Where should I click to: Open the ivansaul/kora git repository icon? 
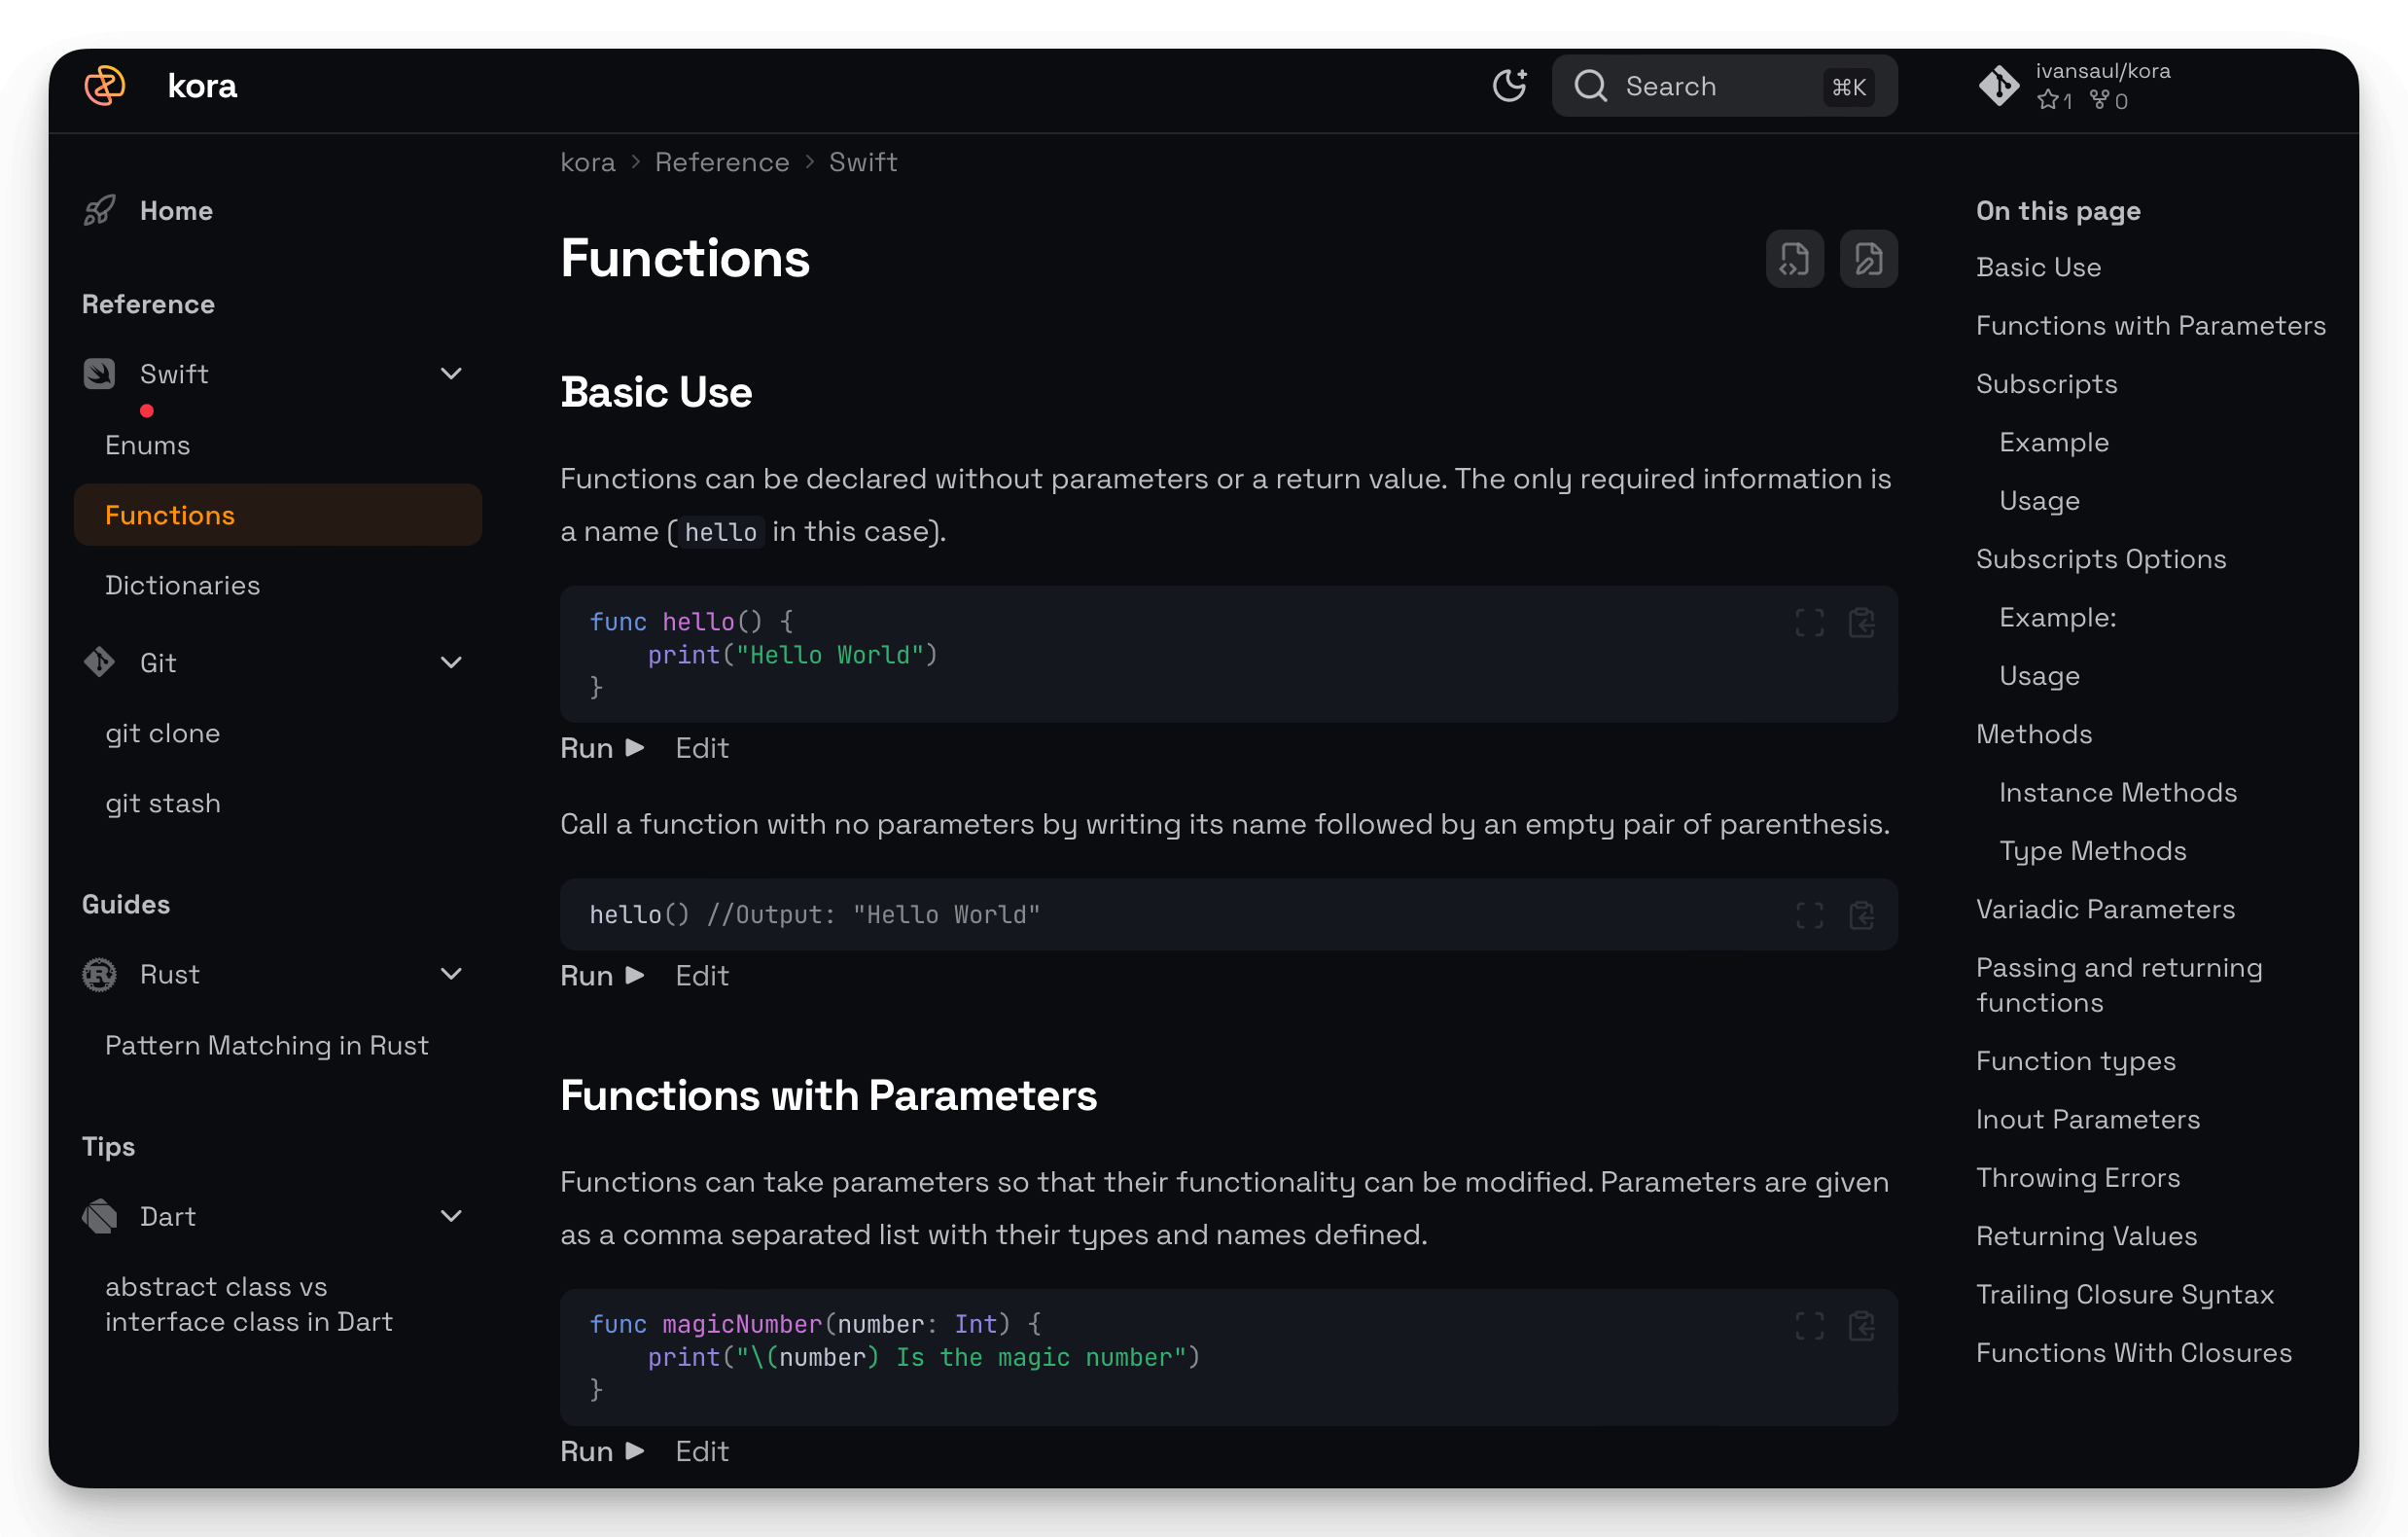[1998, 86]
